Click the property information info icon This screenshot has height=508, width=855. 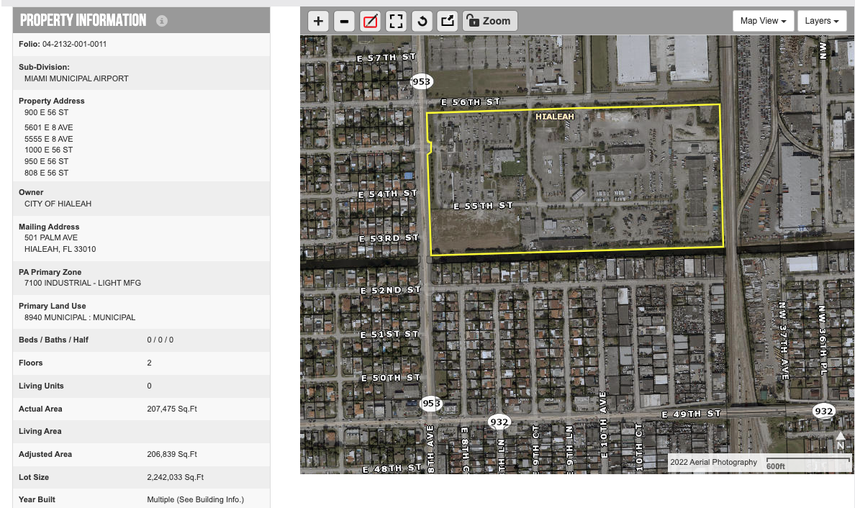(x=161, y=21)
